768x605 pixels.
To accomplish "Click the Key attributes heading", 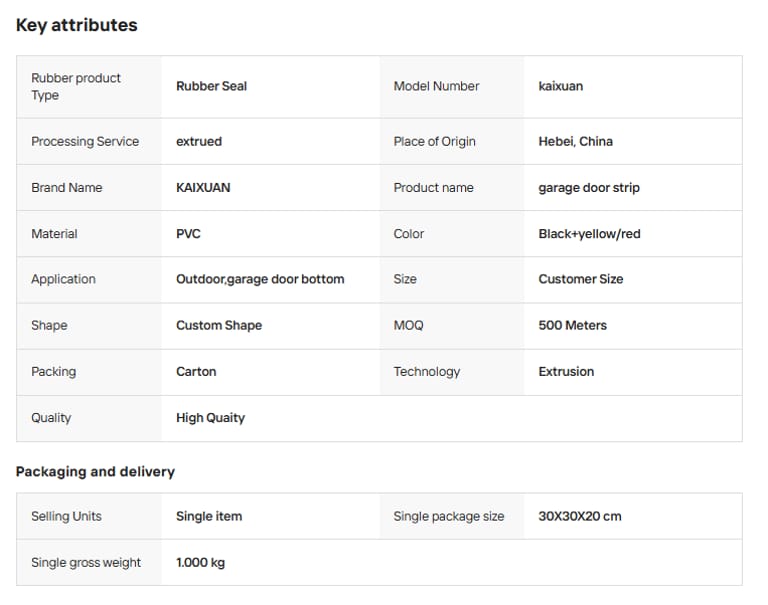I will click(77, 25).
